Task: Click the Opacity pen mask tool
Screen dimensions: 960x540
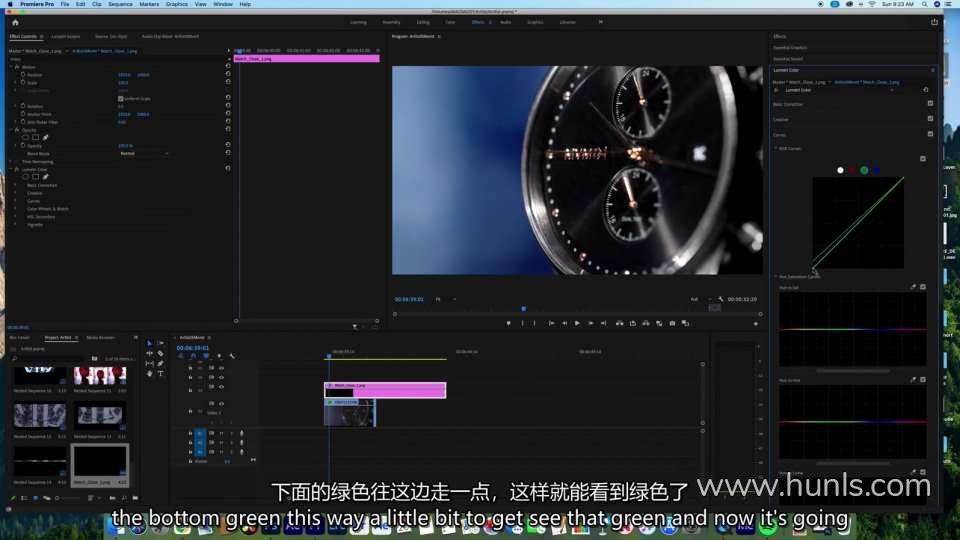Action: (x=45, y=137)
